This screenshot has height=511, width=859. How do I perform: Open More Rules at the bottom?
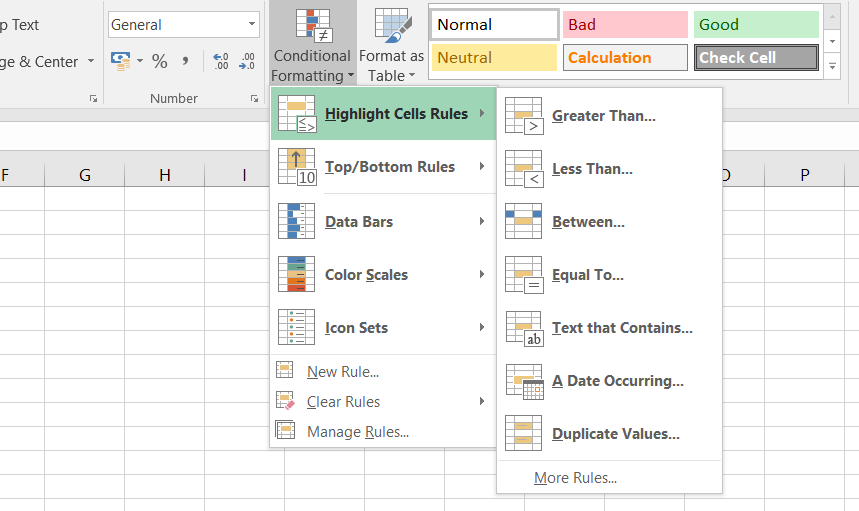pos(575,478)
